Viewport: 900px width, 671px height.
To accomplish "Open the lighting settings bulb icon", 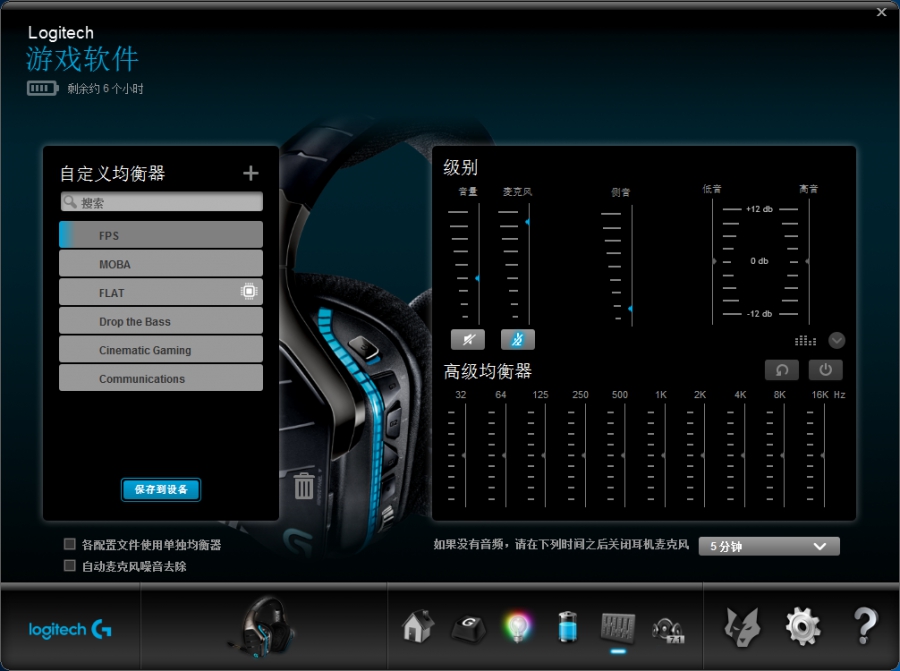I will pyautogui.click(x=517, y=627).
